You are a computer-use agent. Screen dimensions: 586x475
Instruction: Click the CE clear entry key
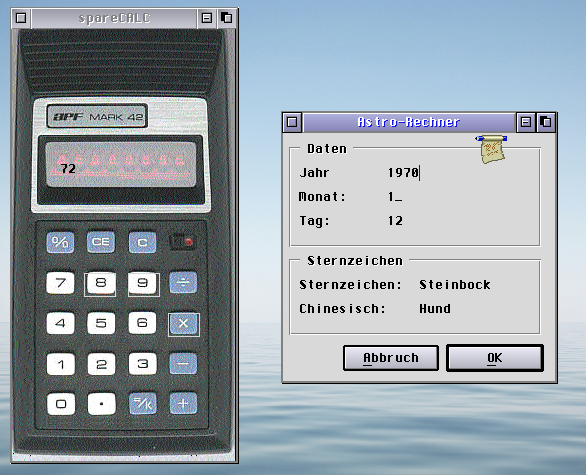101,242
